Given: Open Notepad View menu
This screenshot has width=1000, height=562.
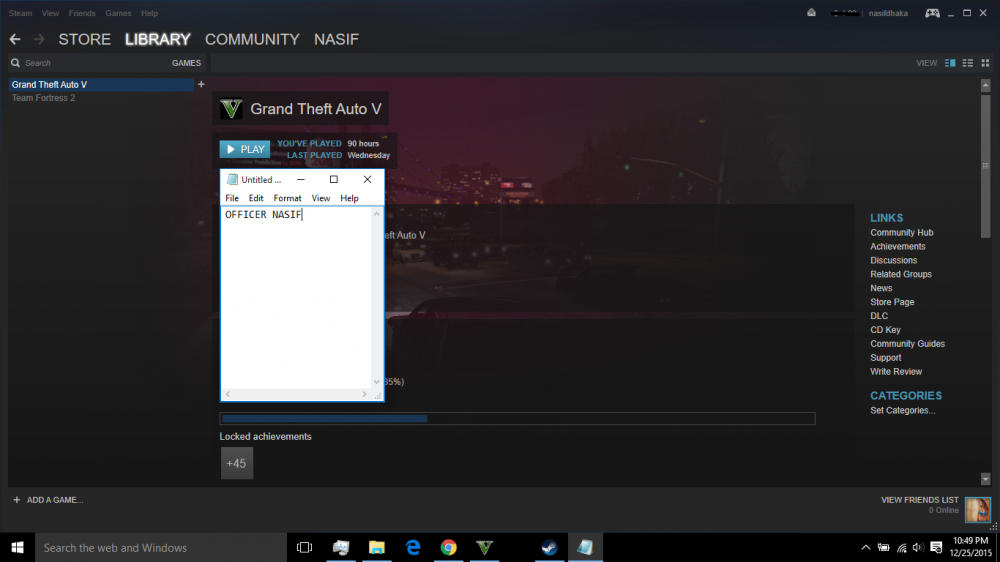Looking at the screenshot, I should (x=321, y=198).
